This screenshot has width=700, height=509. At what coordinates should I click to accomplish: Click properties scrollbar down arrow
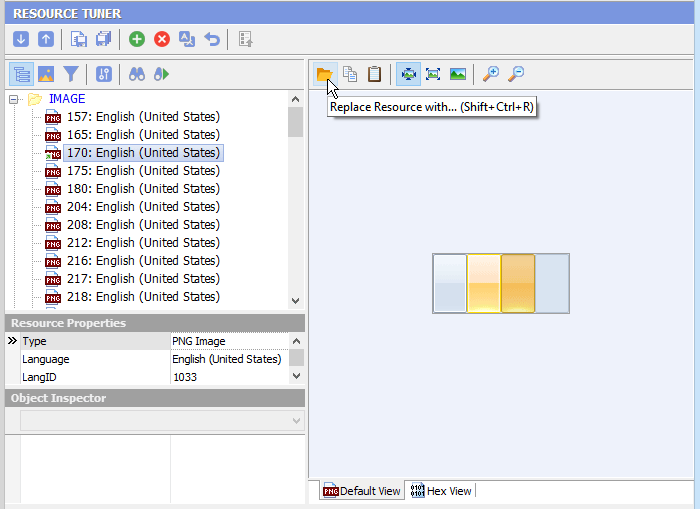[x=296, y=376]
